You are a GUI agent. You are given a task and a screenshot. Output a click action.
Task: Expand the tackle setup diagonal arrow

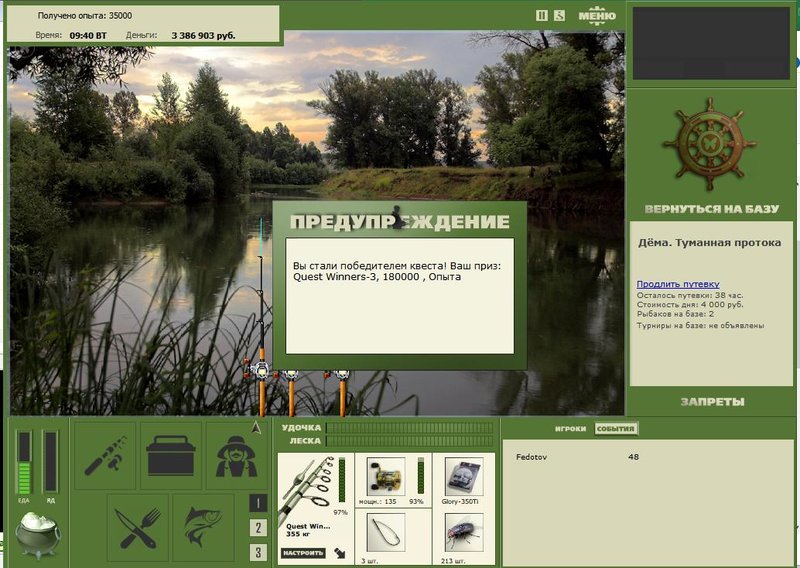340,552
